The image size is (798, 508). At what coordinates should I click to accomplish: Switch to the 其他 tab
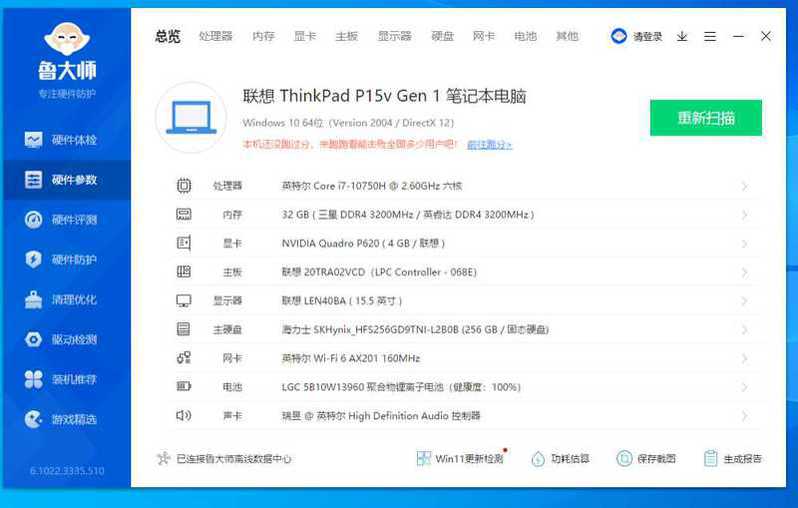pos(567,36)
